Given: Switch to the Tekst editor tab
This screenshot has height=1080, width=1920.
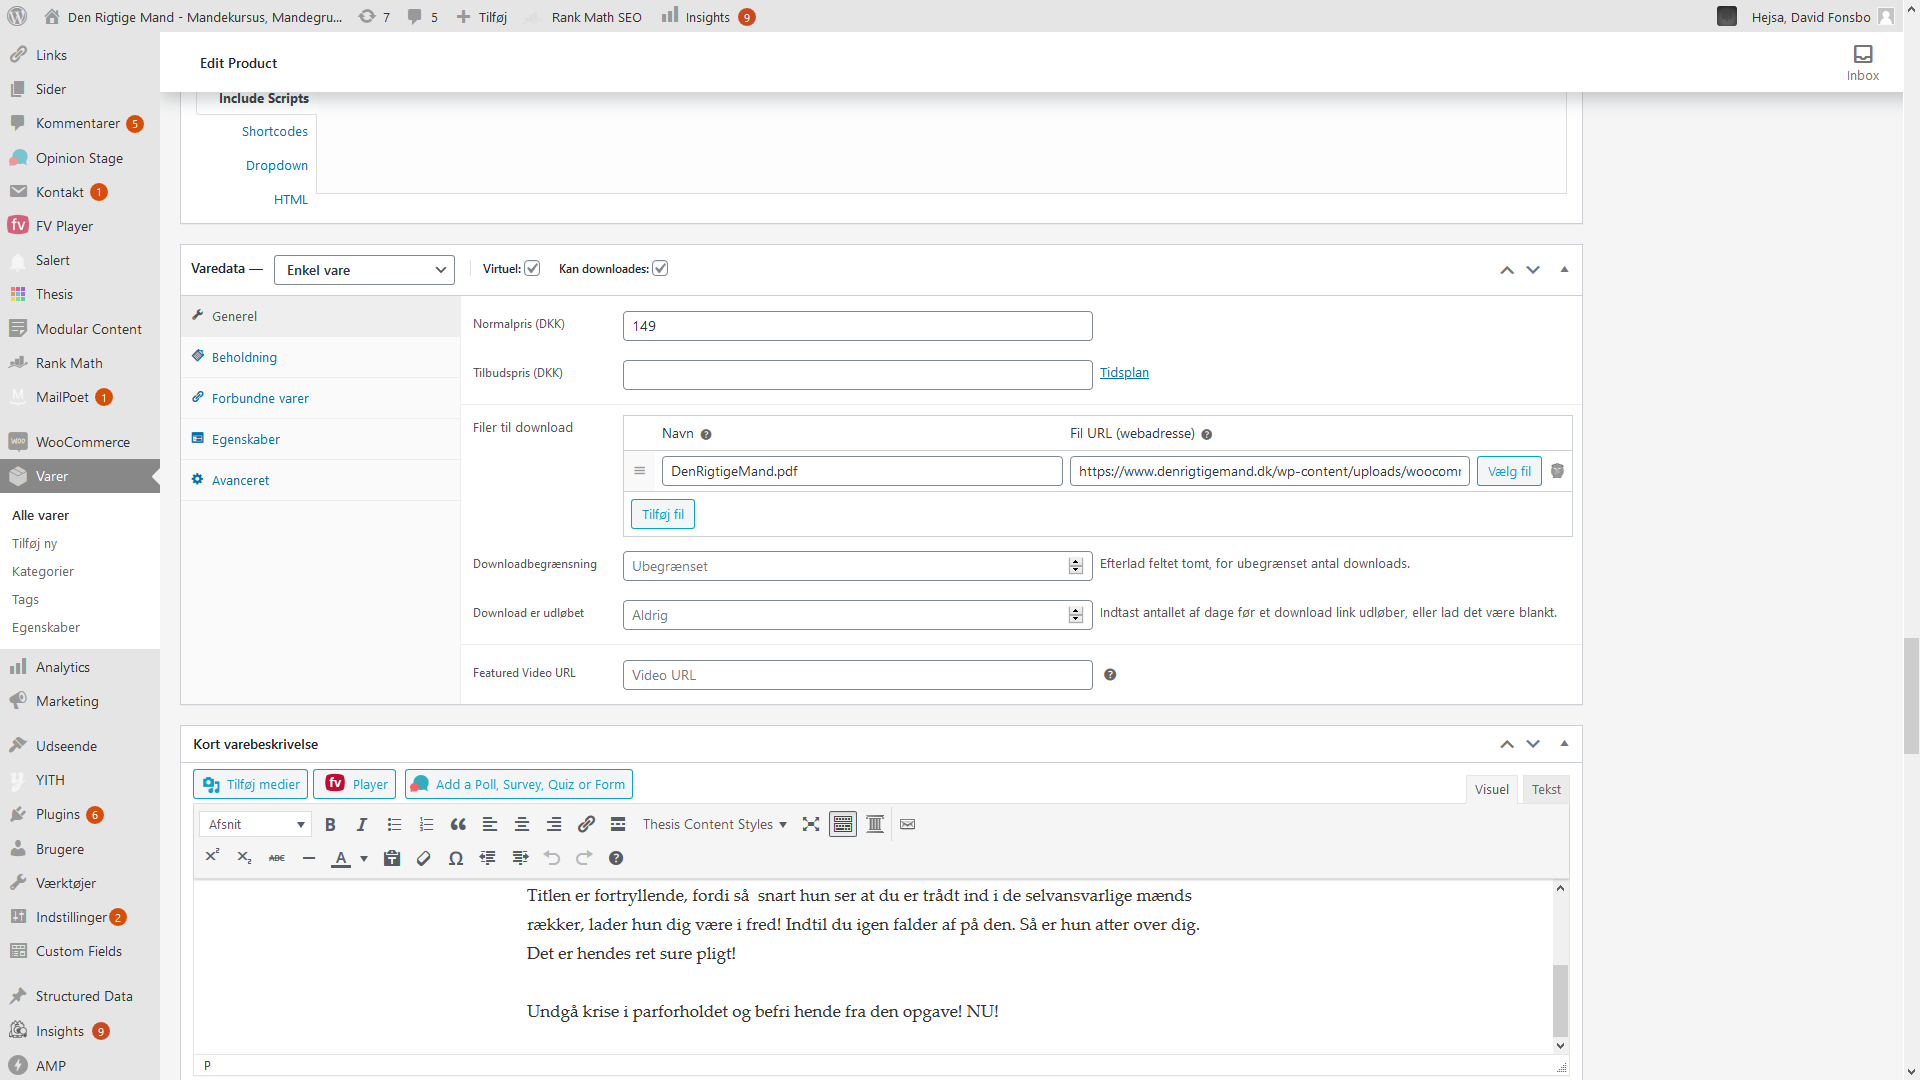Looking at the screenshot, I should (1545, 790).
